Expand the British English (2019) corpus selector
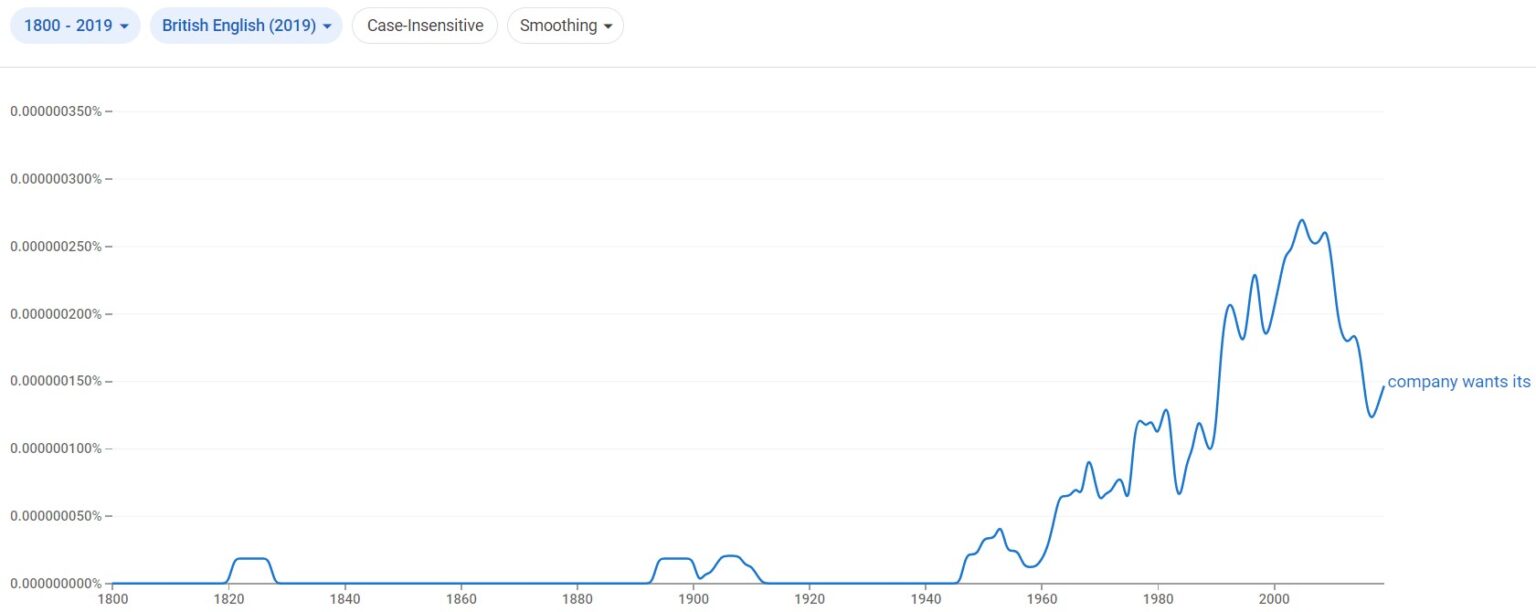The image size is (1536, 612). pyautogui.click(x=245, y=26)
